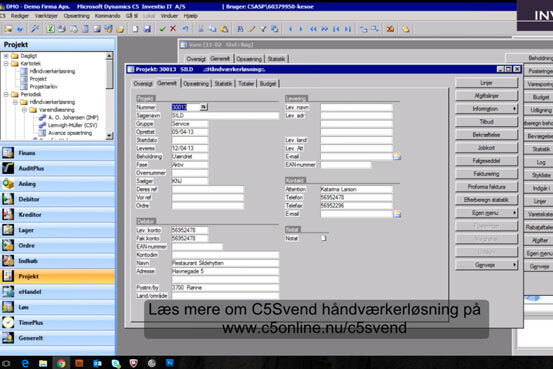Expand the Dagligt tree folder
The height and width of the screenshot is (369, 553).
(x=6, y=56)
